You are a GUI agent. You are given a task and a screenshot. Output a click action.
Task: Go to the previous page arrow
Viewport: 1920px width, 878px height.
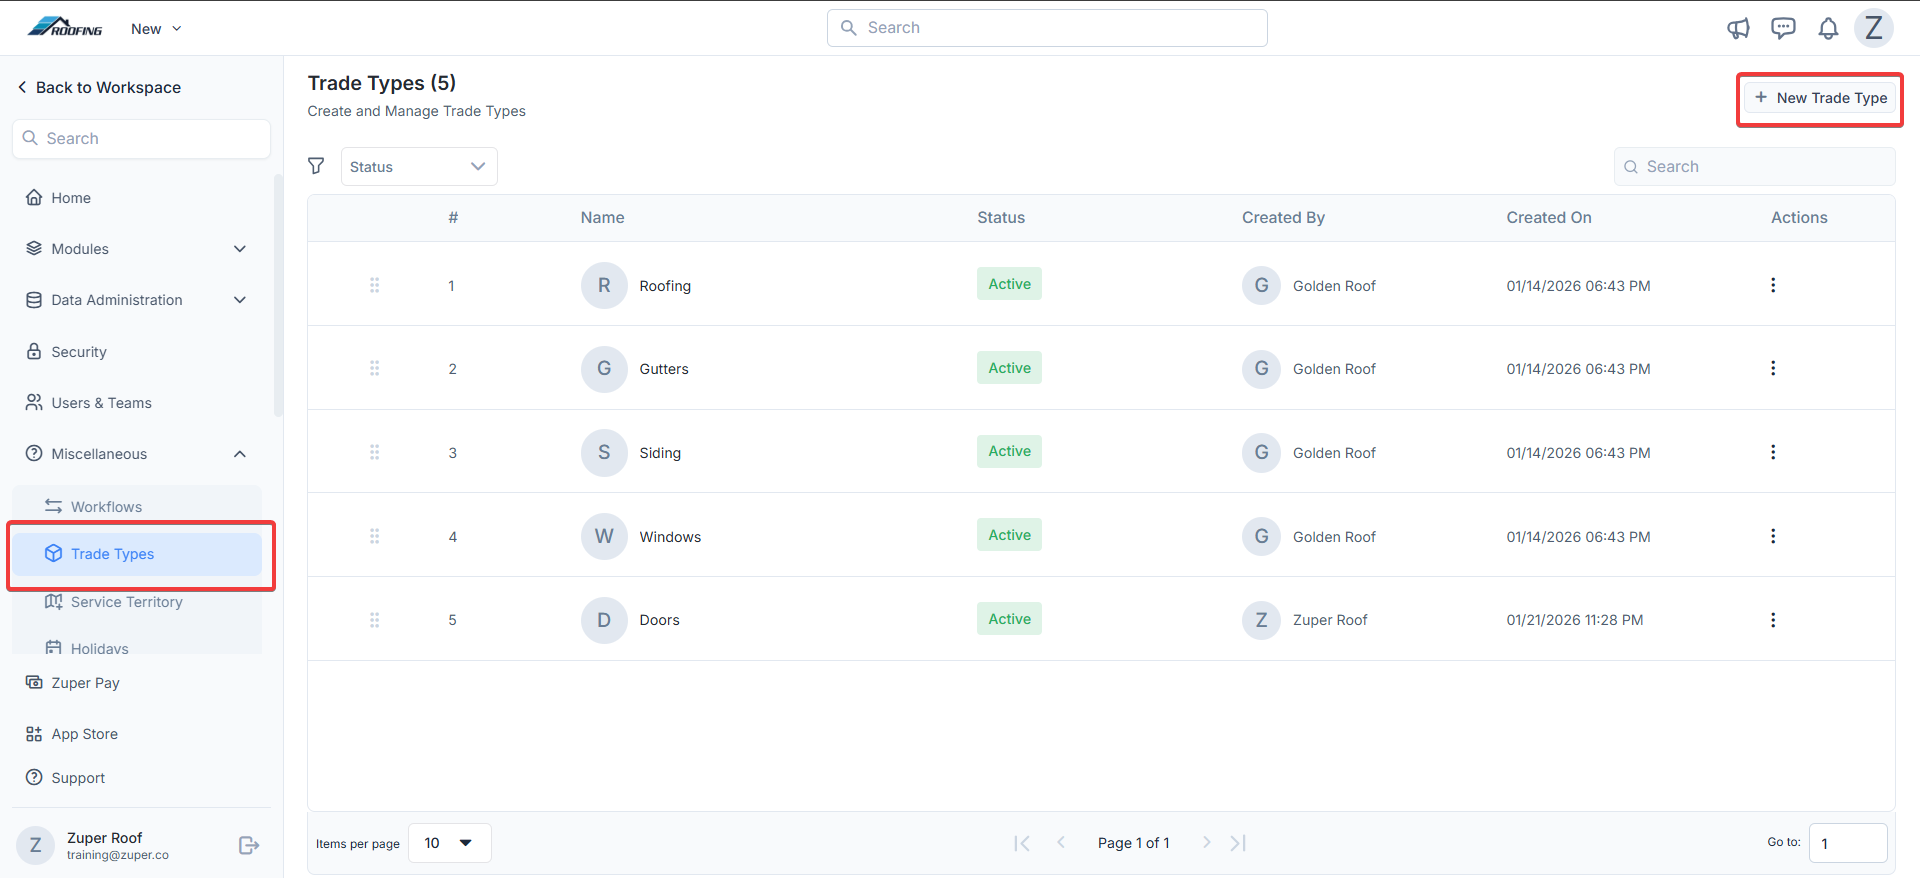point(1061,843)
